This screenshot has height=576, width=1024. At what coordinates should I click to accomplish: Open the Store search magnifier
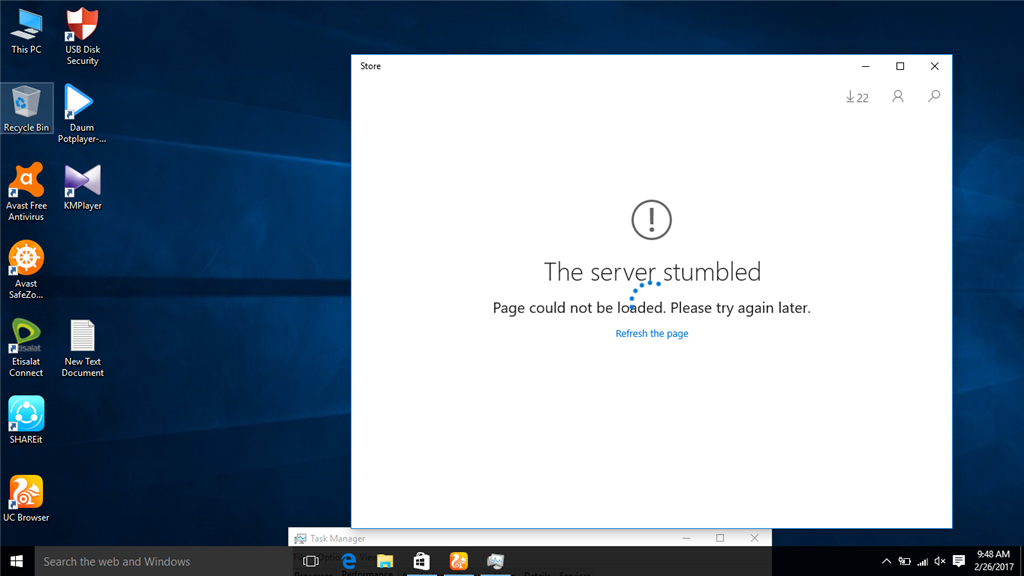[934, 97]
